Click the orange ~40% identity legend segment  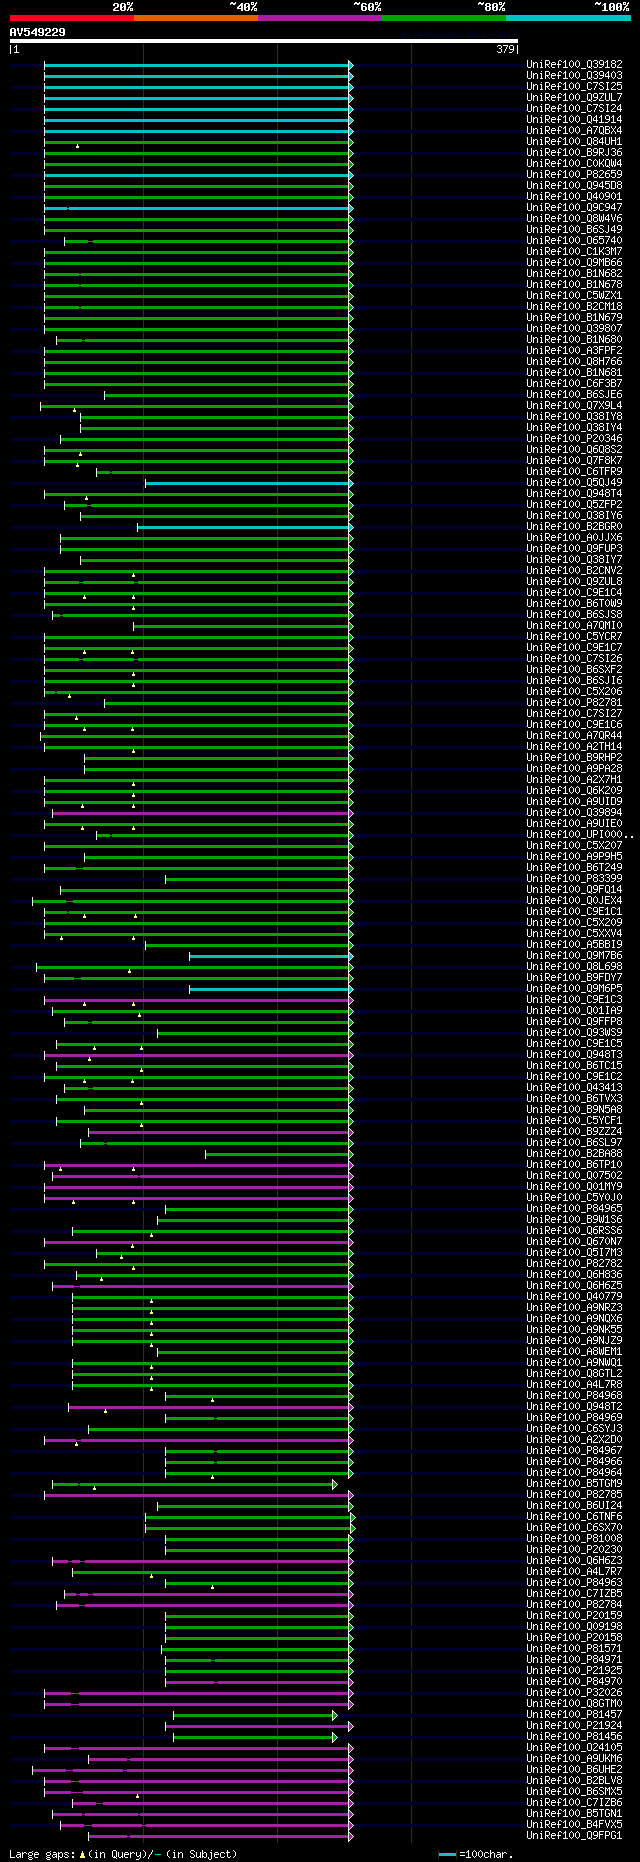pyautogui.click(x=196, y=18)
